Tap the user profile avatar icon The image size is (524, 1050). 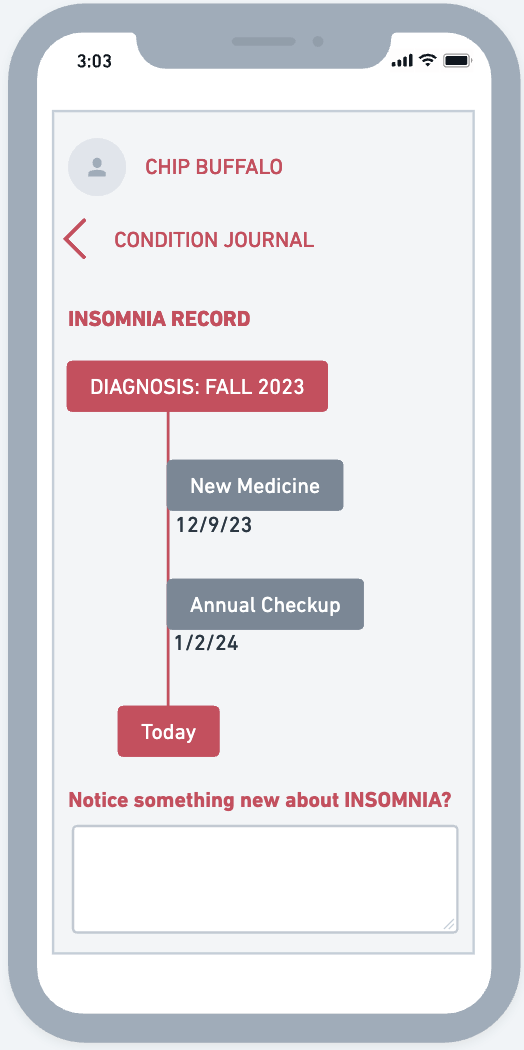[97, 167]
